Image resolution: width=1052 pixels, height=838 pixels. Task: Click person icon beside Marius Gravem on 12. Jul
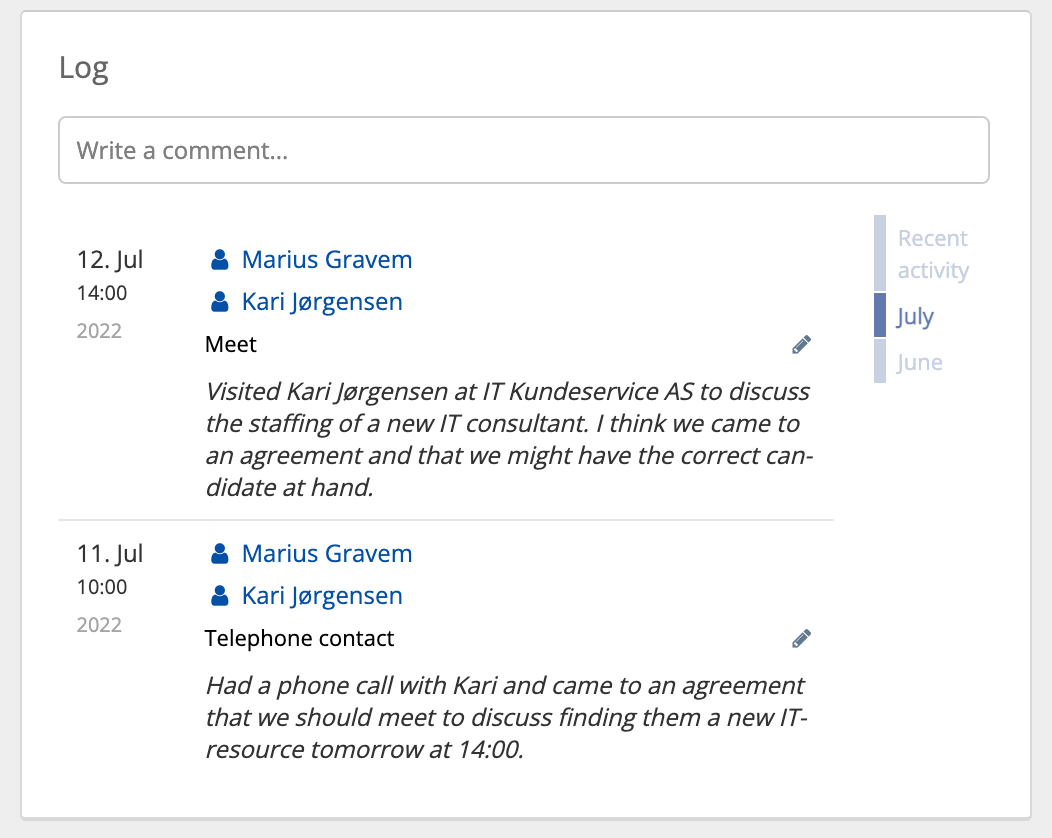220,261
